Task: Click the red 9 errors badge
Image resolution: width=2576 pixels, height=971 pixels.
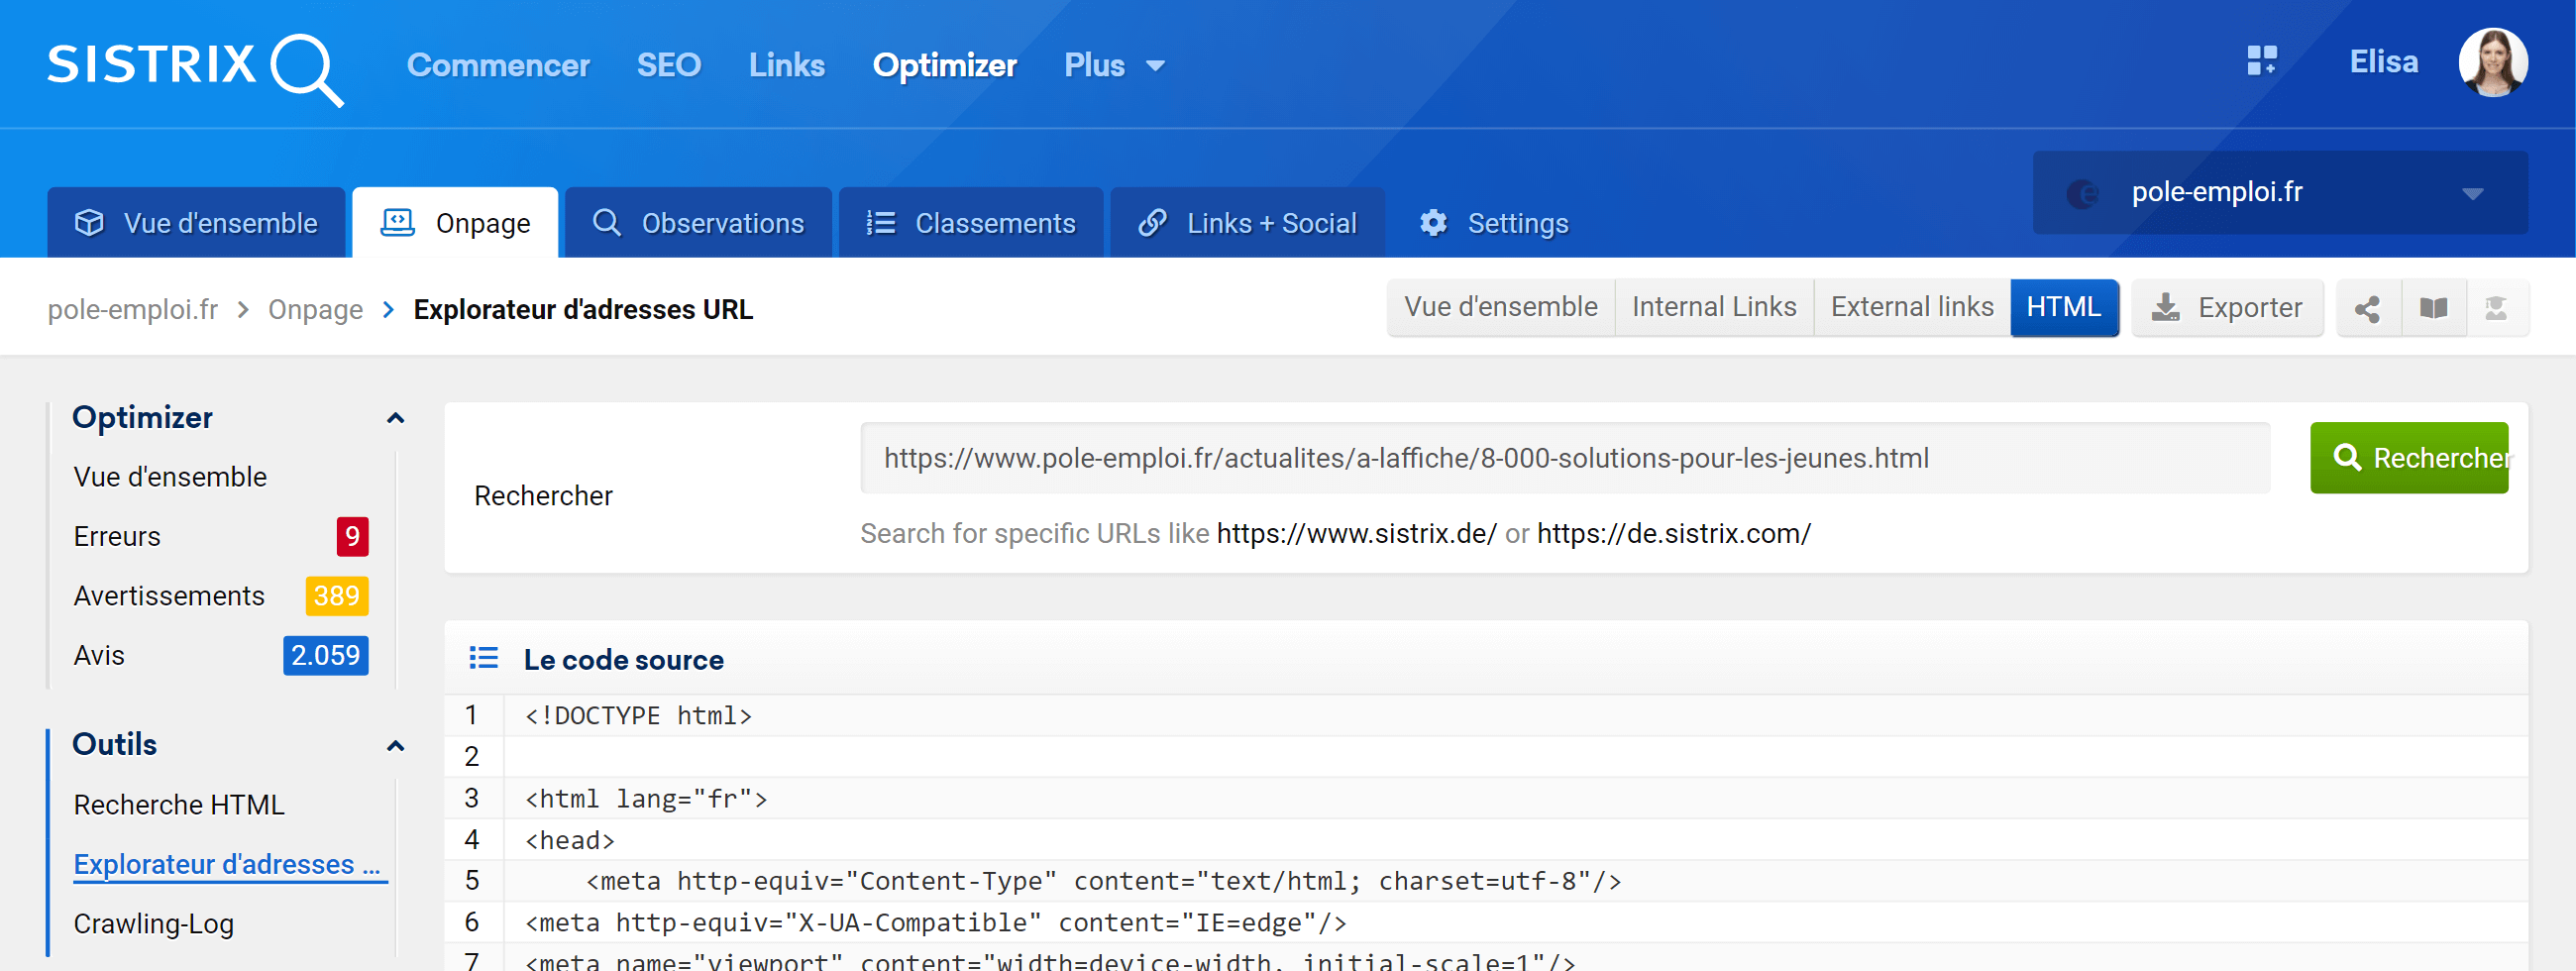Action: click(x=352, y=537)
